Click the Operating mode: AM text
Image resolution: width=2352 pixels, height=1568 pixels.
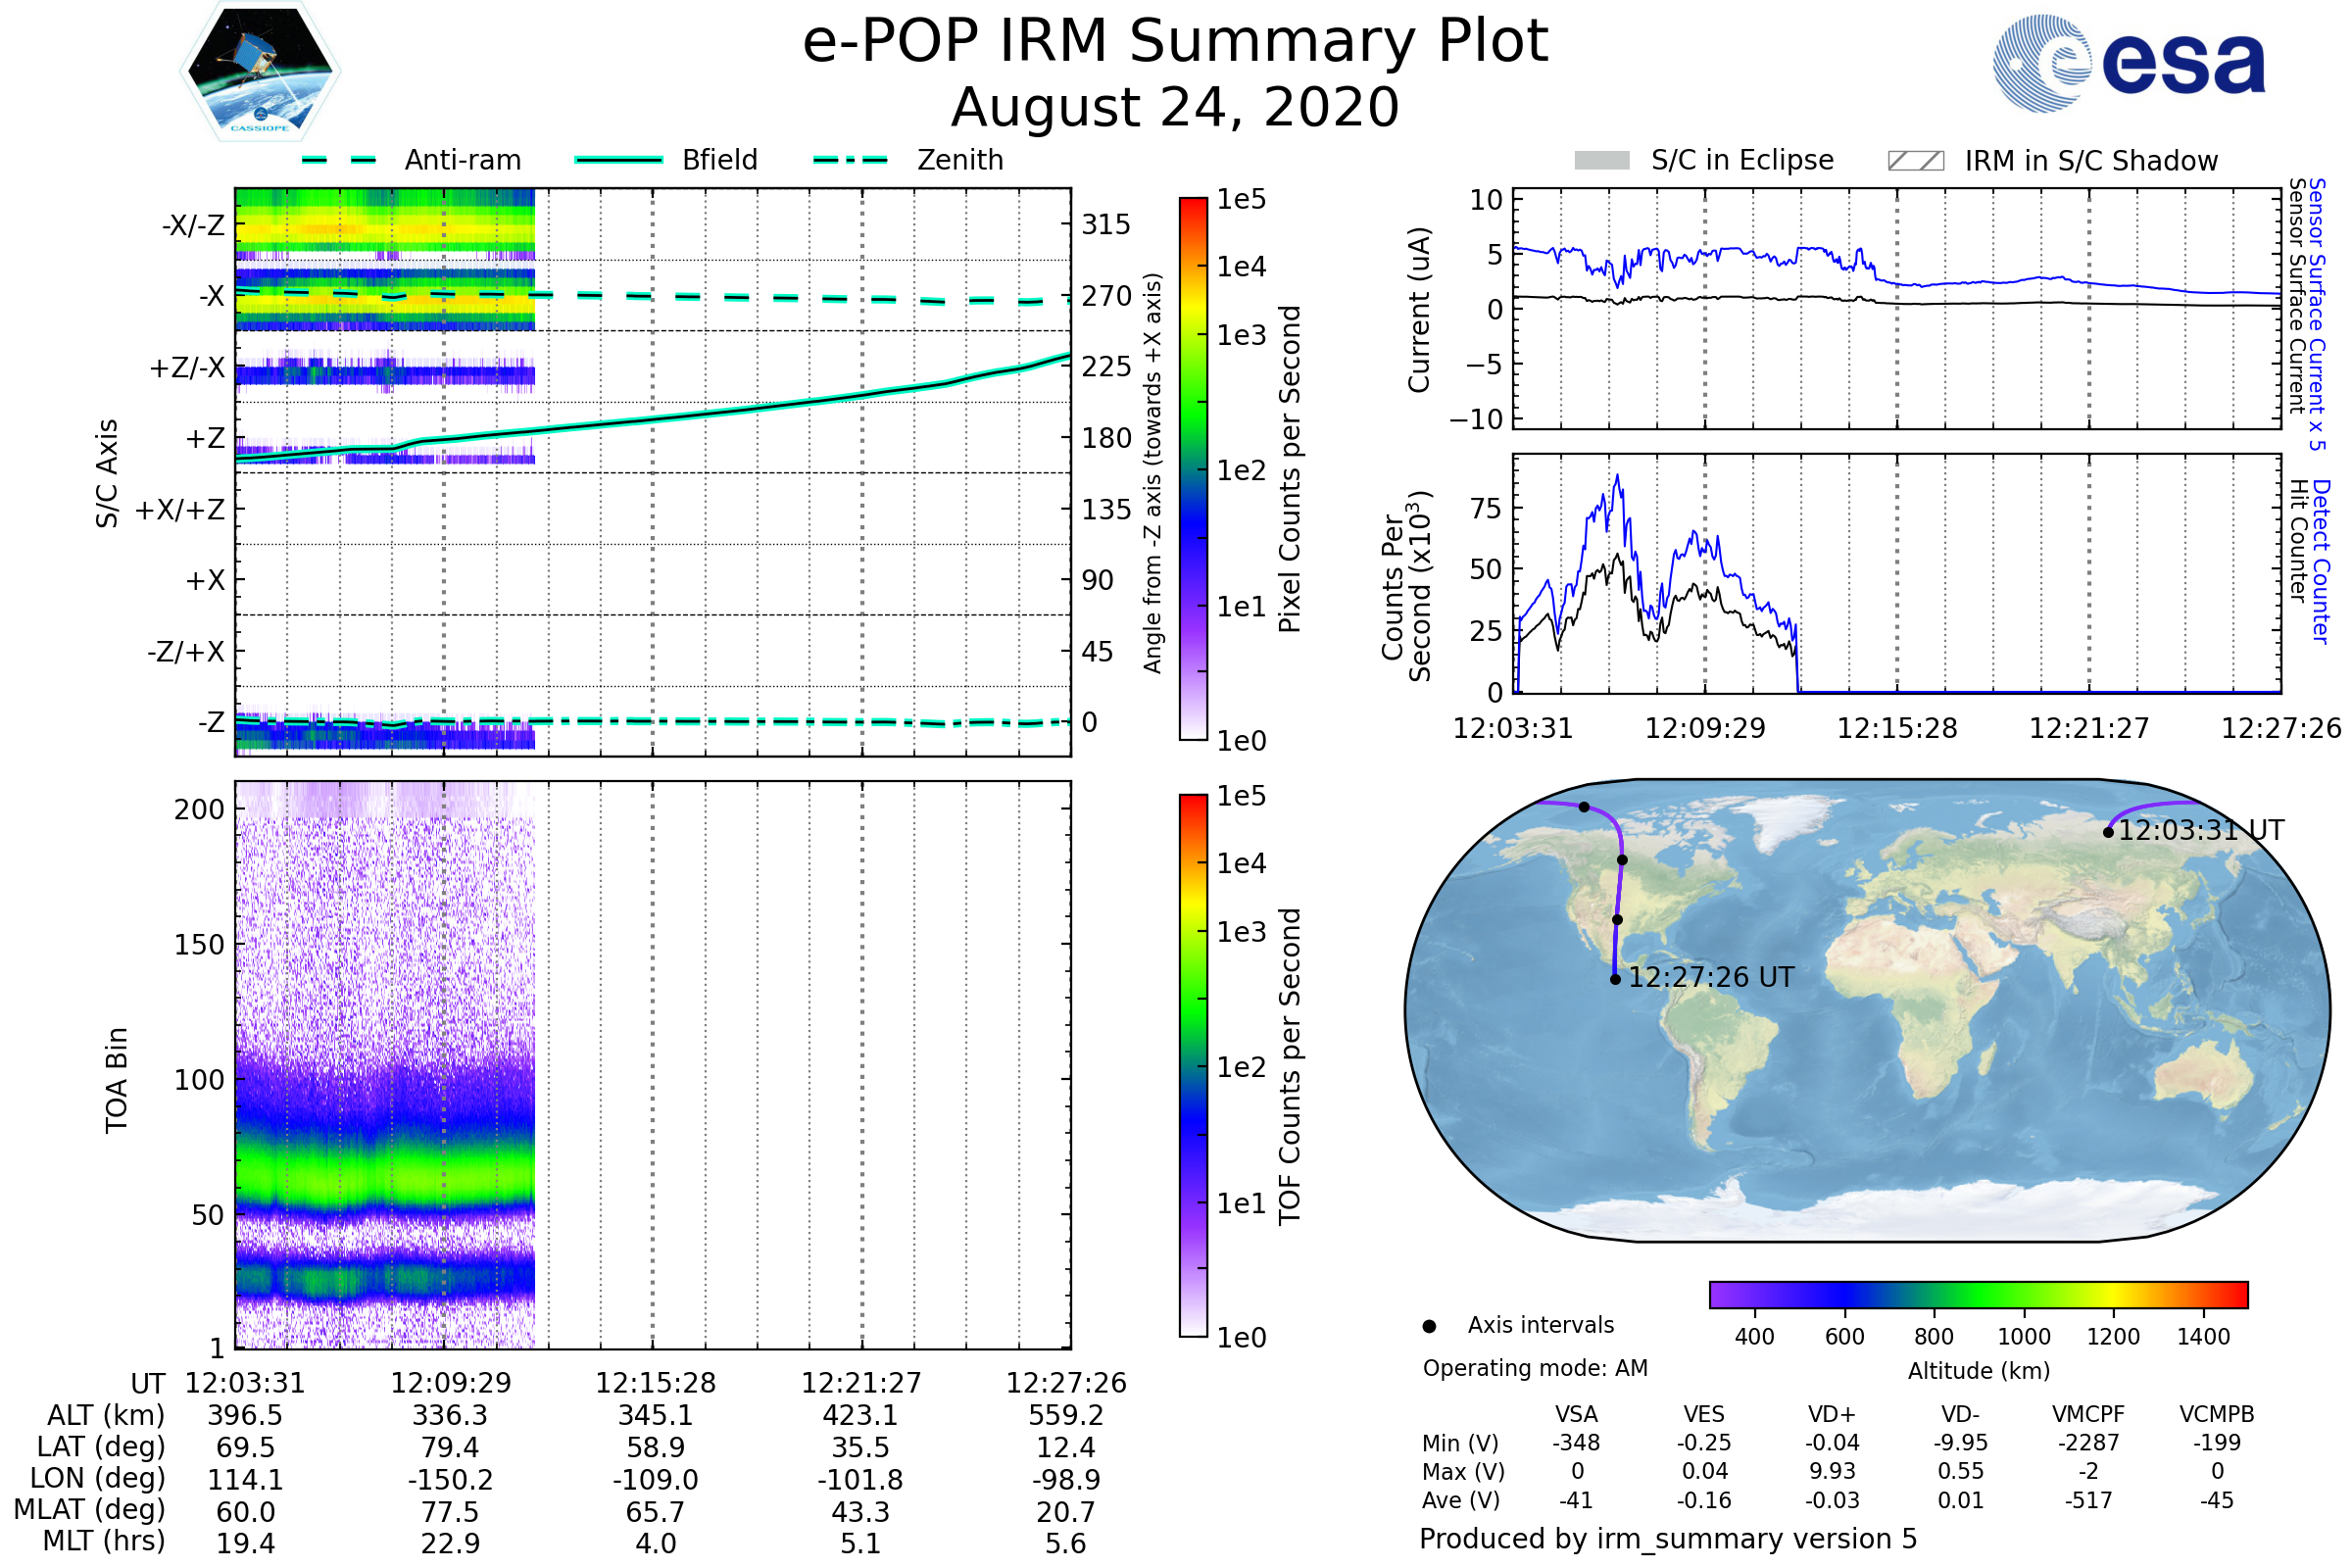pyautogui.click(x=1535, y=1368)
